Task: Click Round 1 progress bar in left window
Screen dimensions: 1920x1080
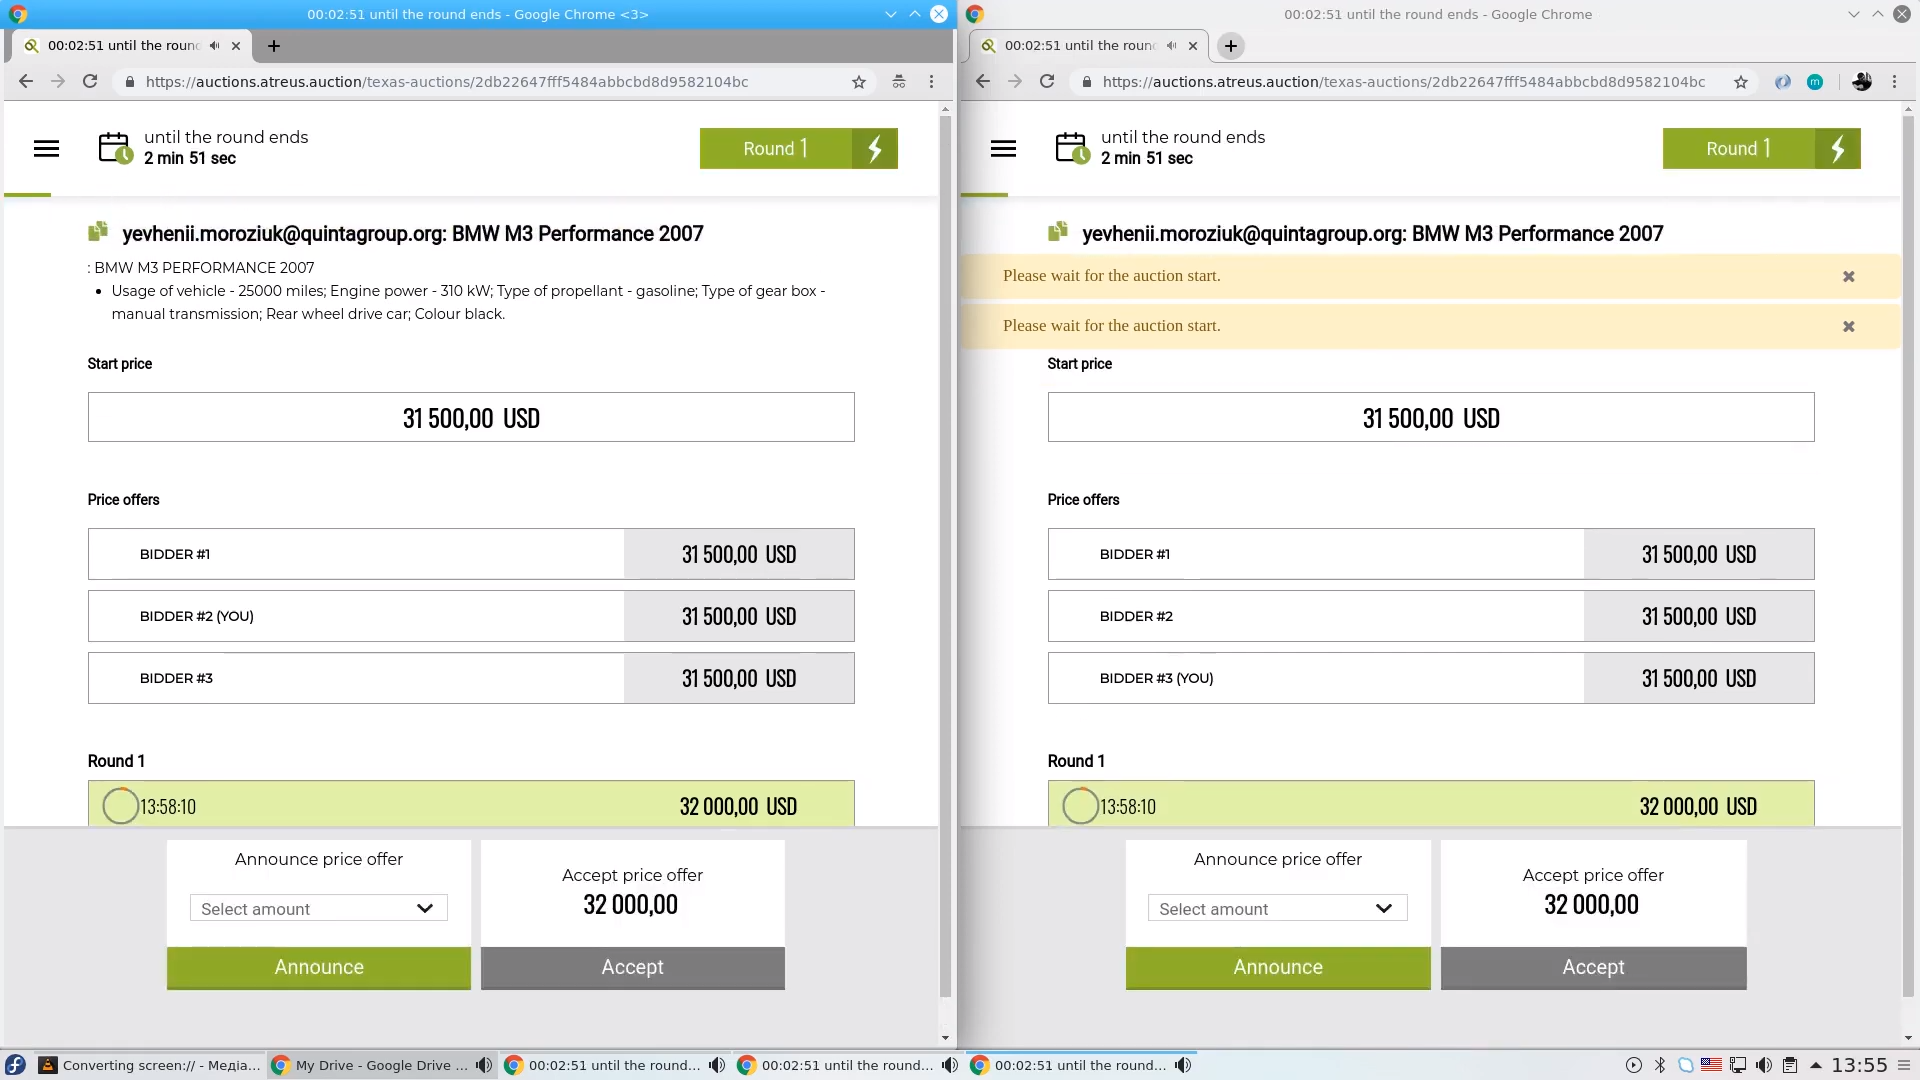Action: coord(471,806)
